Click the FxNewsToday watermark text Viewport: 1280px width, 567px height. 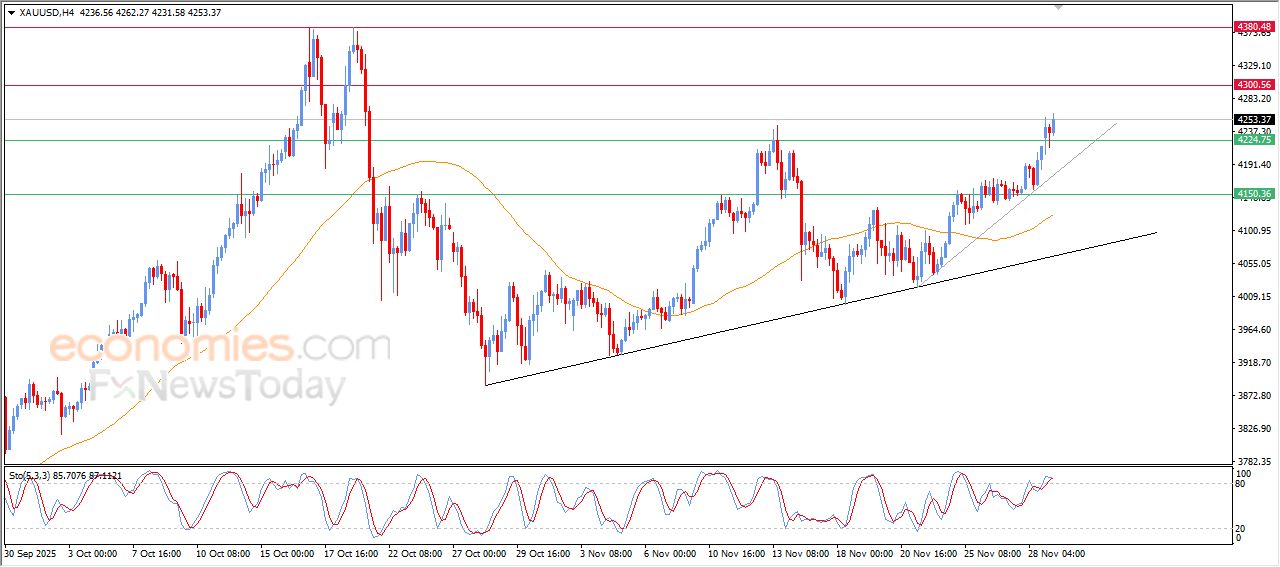[220, 385]
